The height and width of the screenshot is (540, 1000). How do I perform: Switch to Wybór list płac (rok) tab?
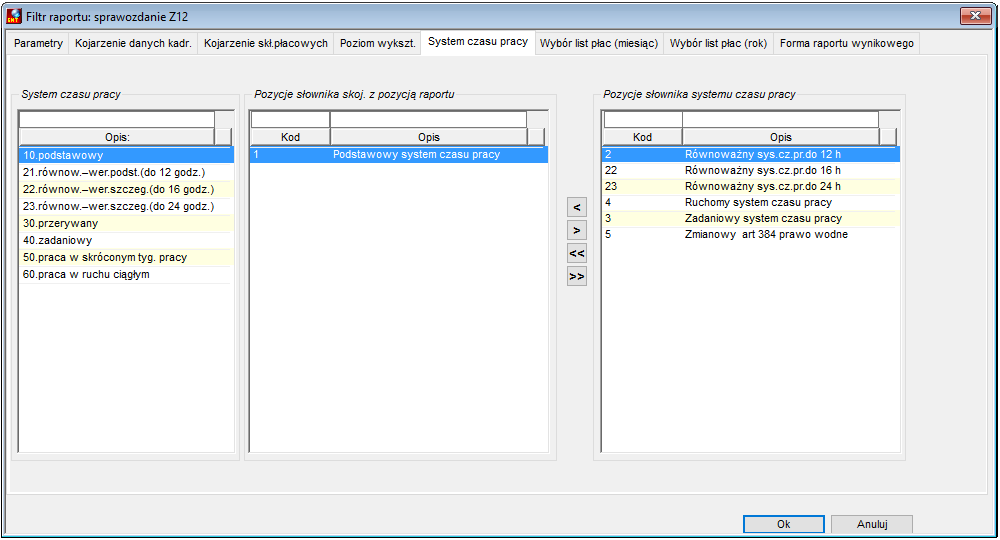[x=718, y=43]
